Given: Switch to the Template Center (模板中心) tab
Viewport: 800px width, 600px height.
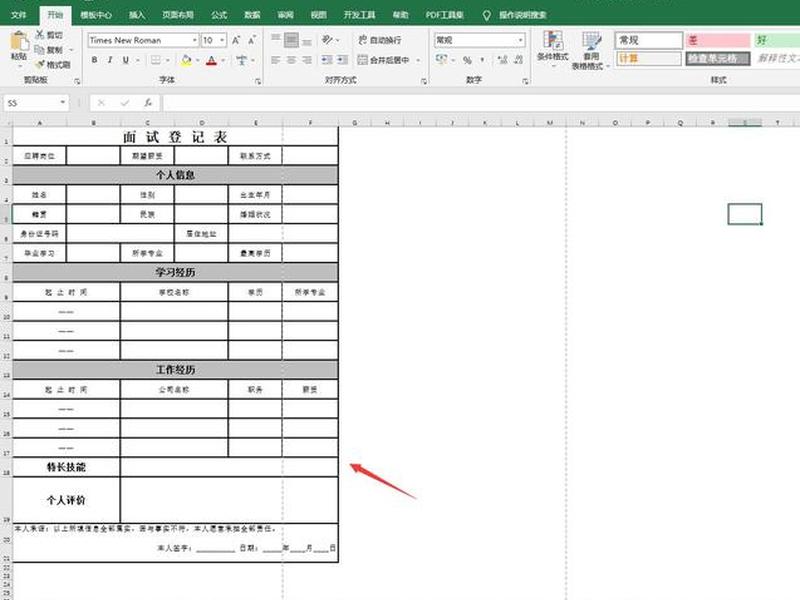Looking at the screenshot, I should [x=95, y=15].
